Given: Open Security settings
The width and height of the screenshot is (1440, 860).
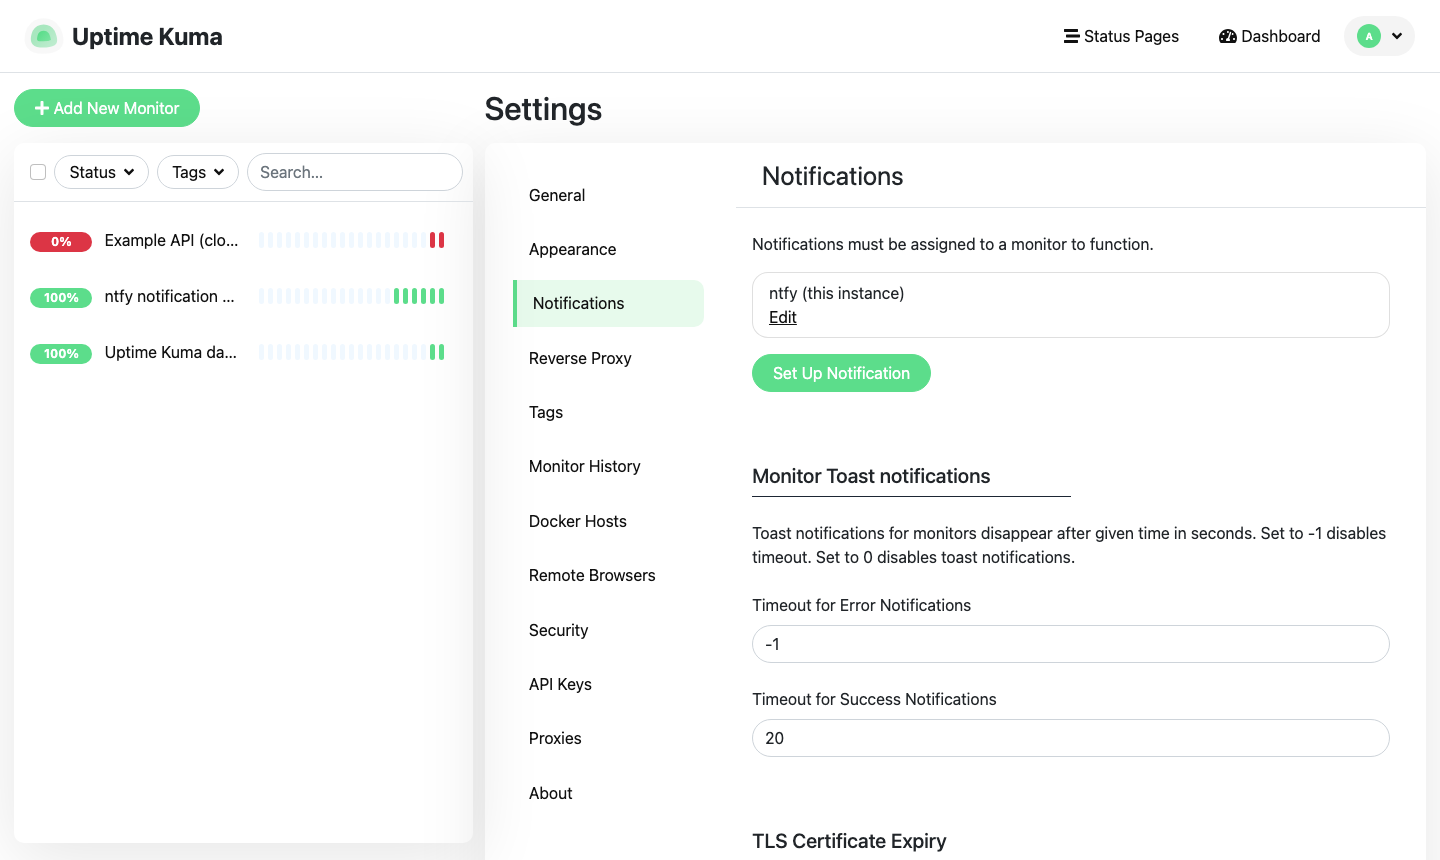Looking at the screenshot, I should [x=608, y=630].
